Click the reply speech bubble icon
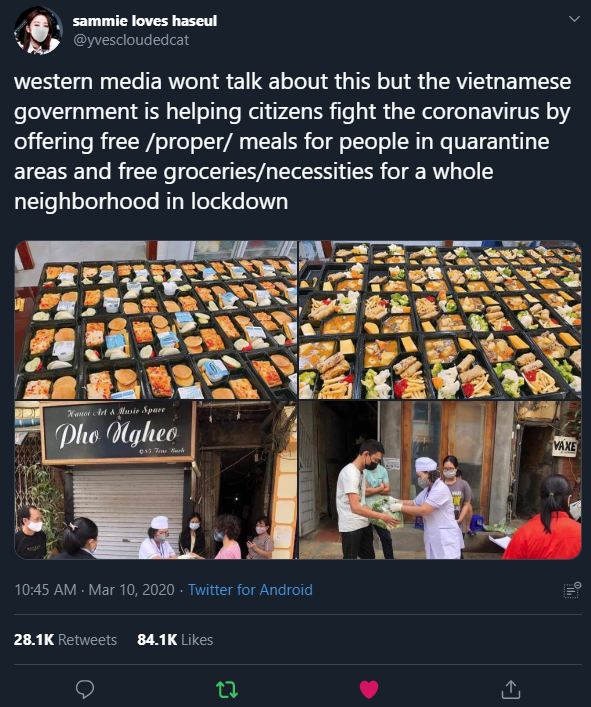Viewport: 591px width, 707px height. (x=85, y=689)
